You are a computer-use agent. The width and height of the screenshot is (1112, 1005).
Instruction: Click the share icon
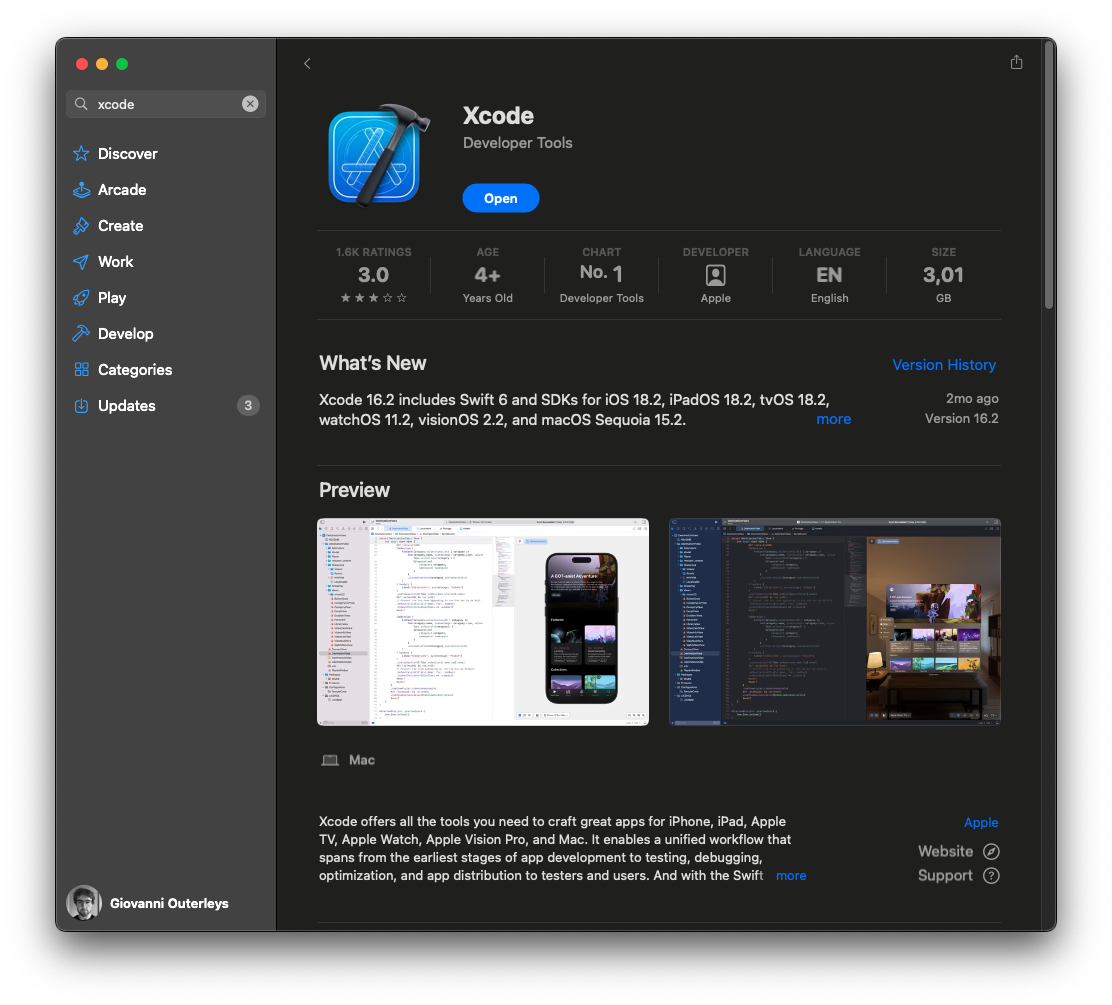click(1016, 62)
